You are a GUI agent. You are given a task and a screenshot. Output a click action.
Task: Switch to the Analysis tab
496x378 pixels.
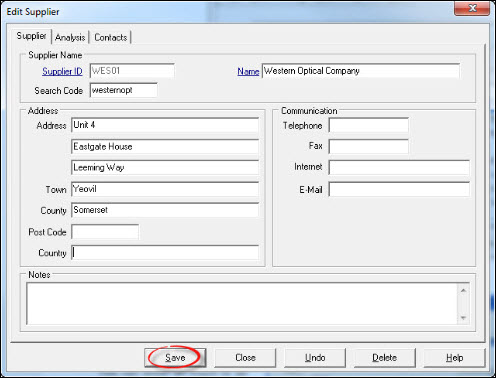point(70,37)
